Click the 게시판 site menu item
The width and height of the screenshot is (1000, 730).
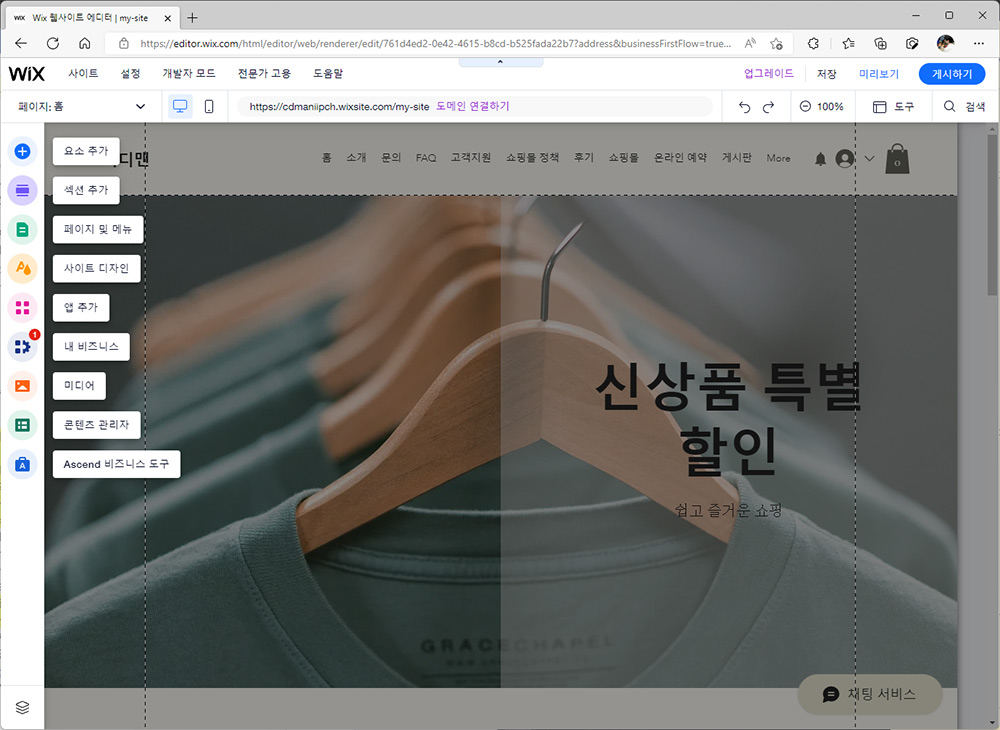(x=737, y=157)
